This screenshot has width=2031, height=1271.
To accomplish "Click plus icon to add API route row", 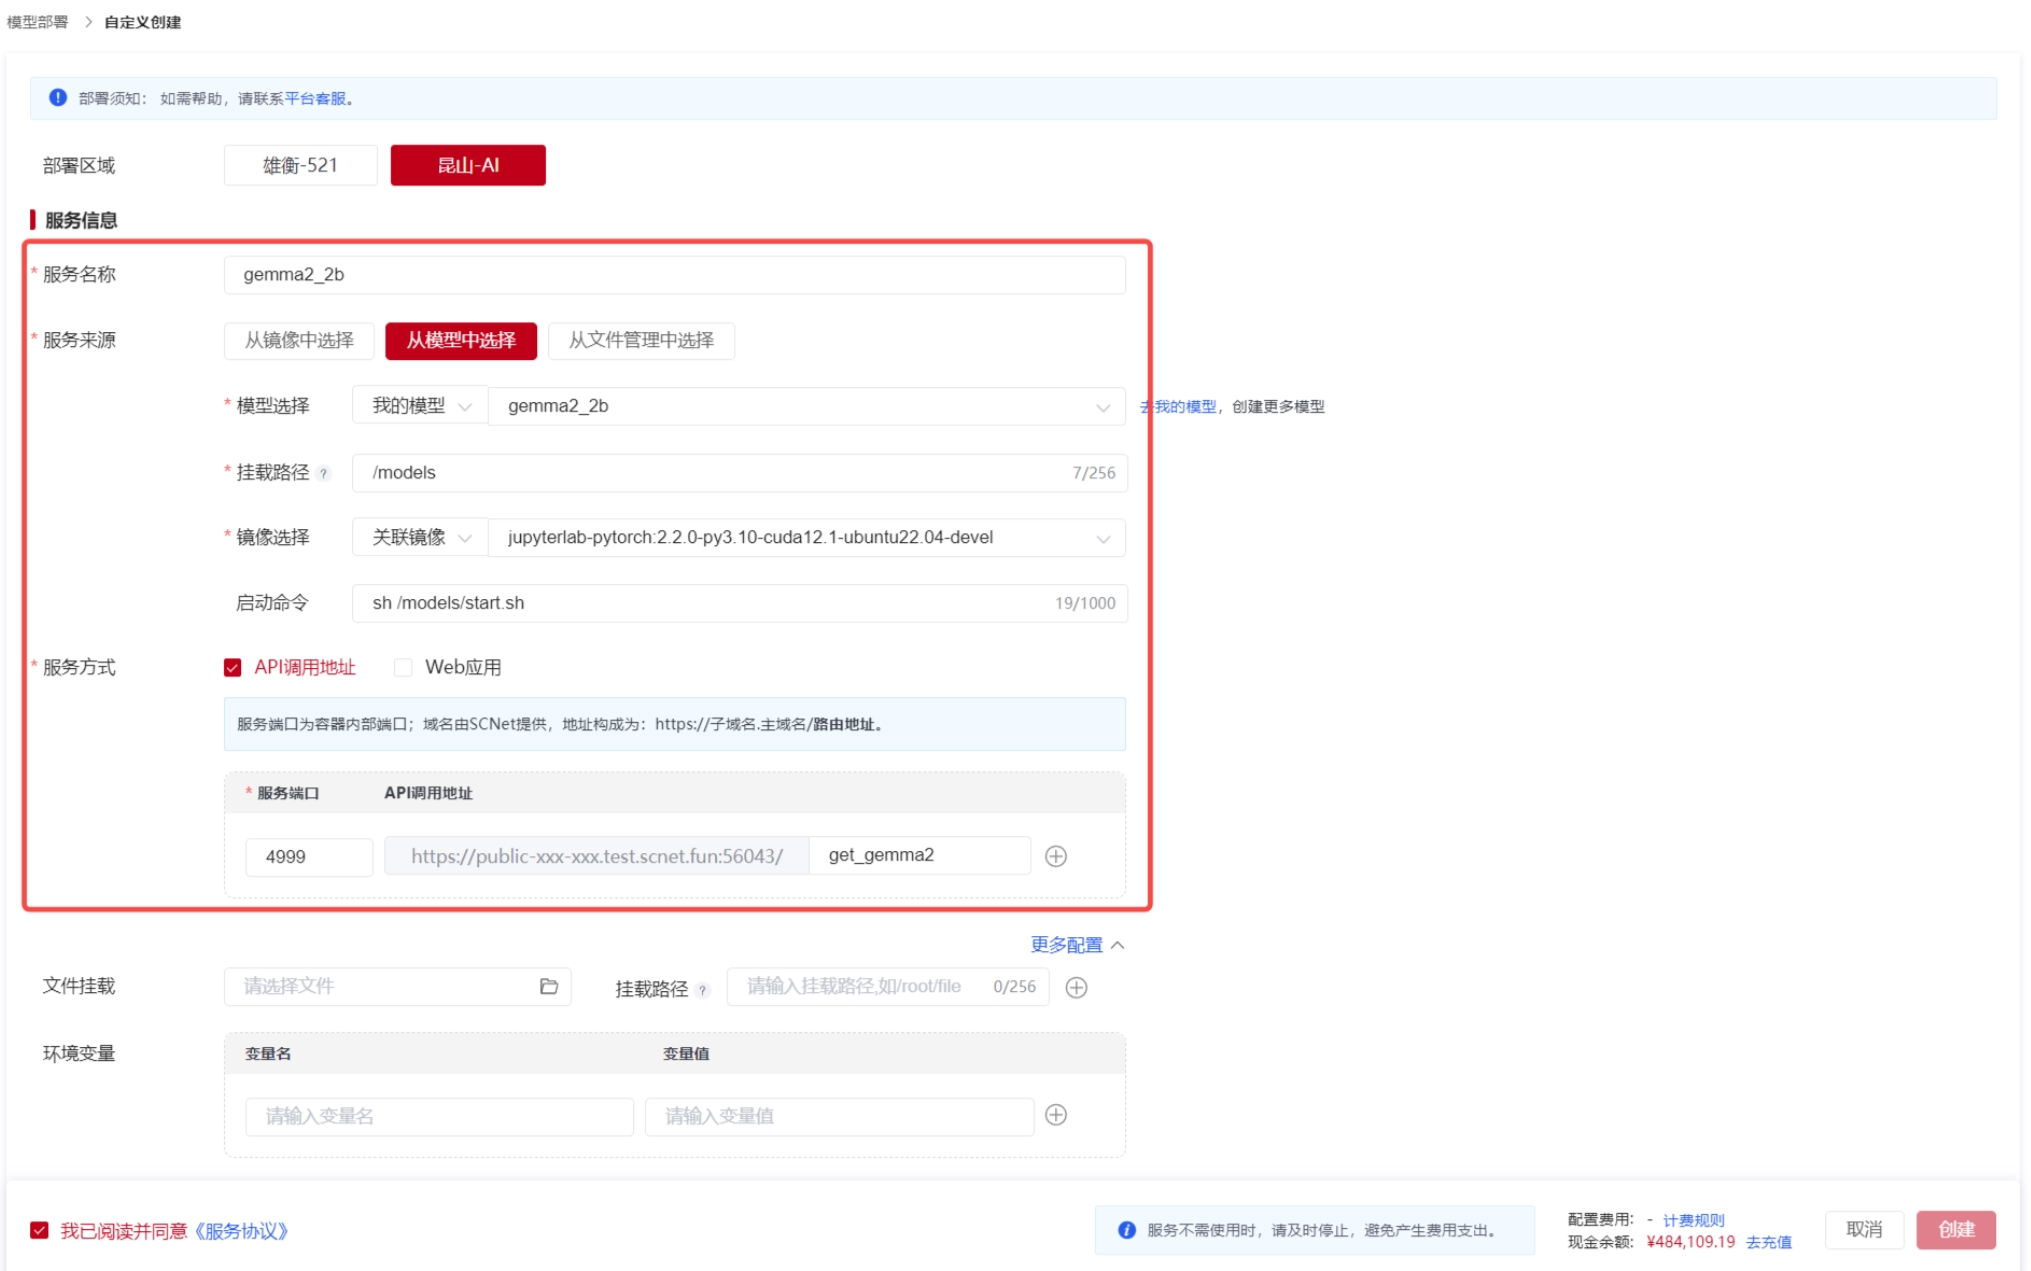I will coord(1055,856).
